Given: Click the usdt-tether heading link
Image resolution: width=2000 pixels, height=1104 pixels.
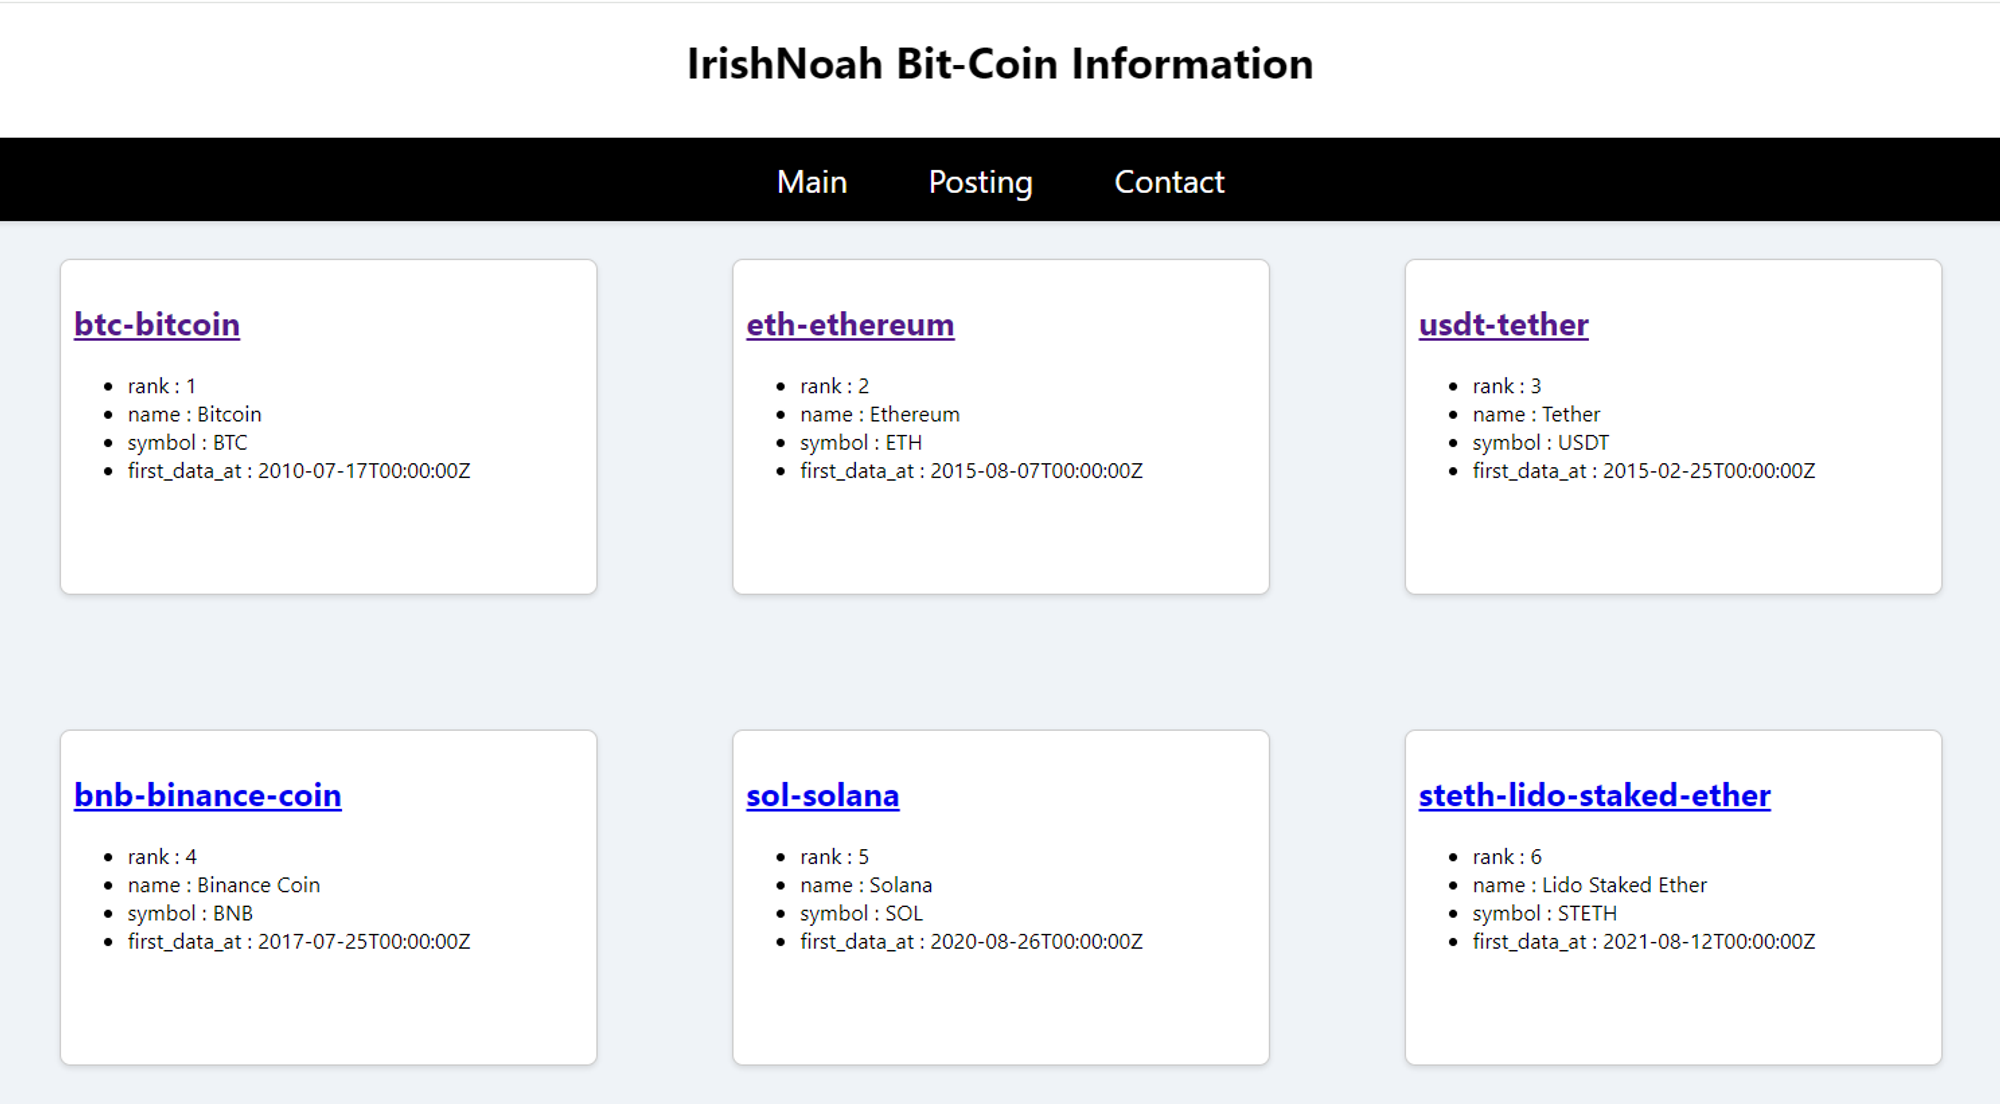Looking at the screenshot, I should point(1503,324).
